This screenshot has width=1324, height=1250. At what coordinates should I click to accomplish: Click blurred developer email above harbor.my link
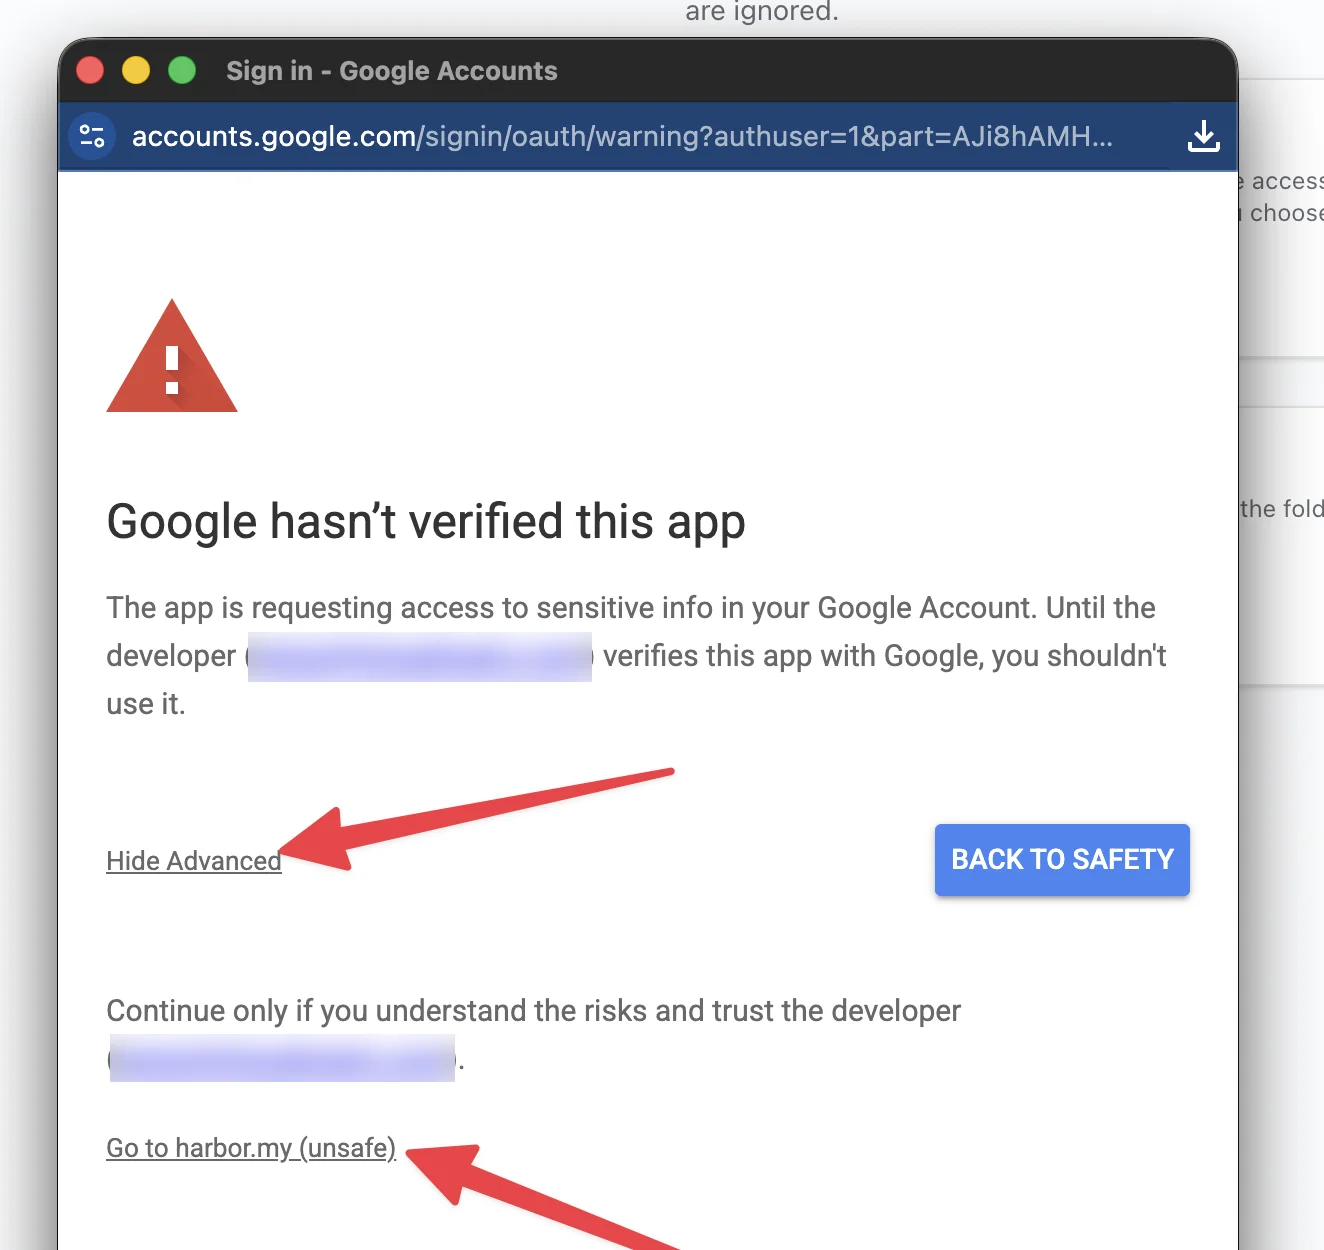point(282,1059)
